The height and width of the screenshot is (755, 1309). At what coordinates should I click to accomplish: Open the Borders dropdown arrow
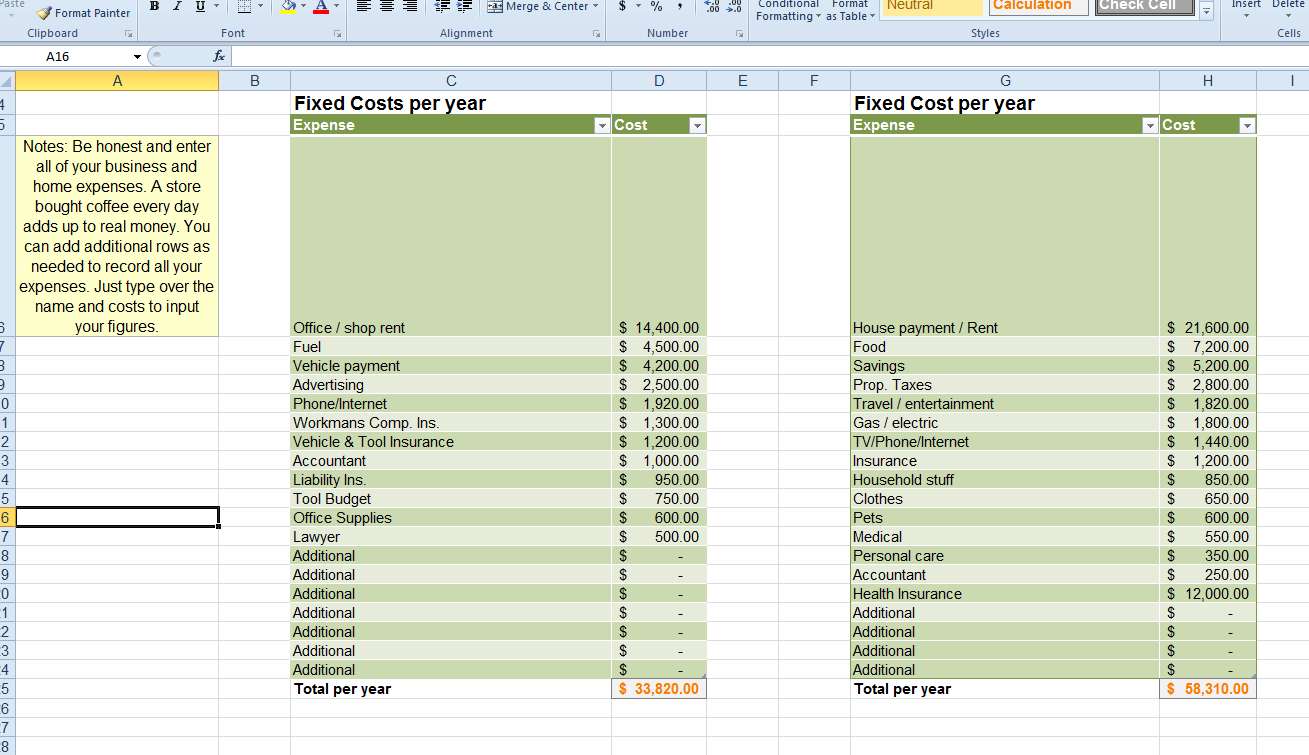pyautogui.click(x=261, y=6)
